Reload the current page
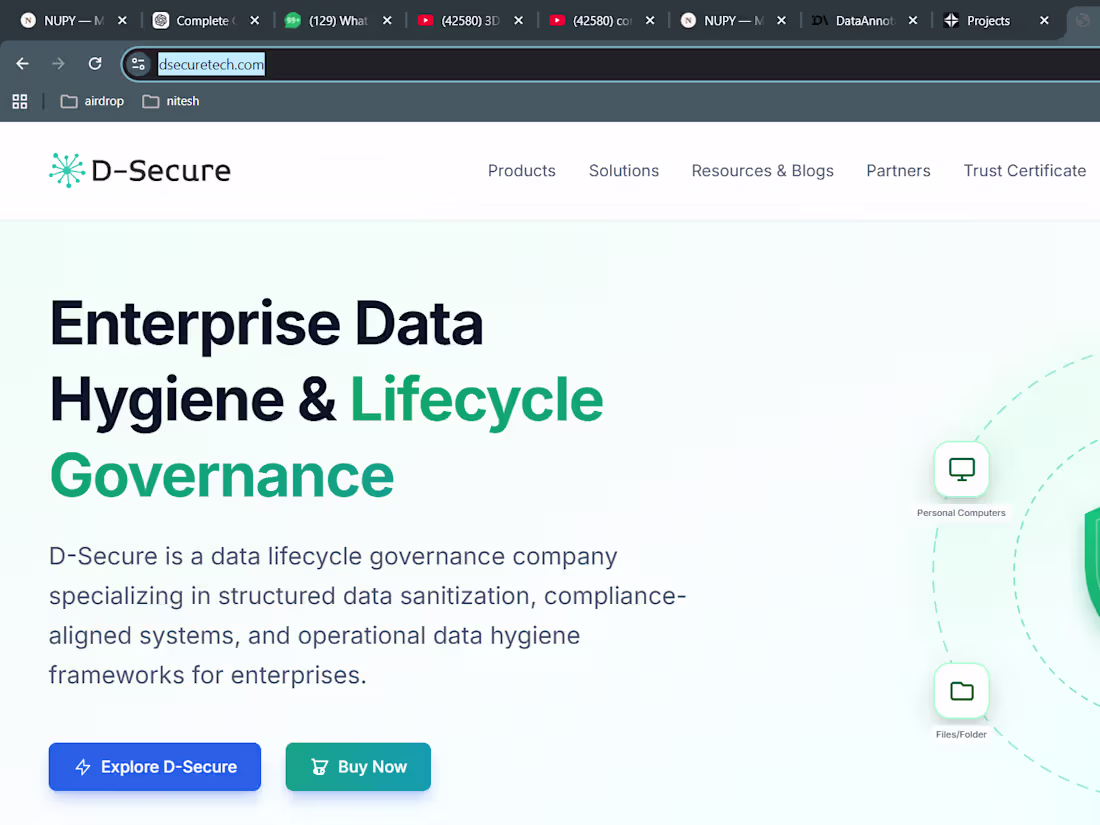1100x825 pixels. coord(95,63)
